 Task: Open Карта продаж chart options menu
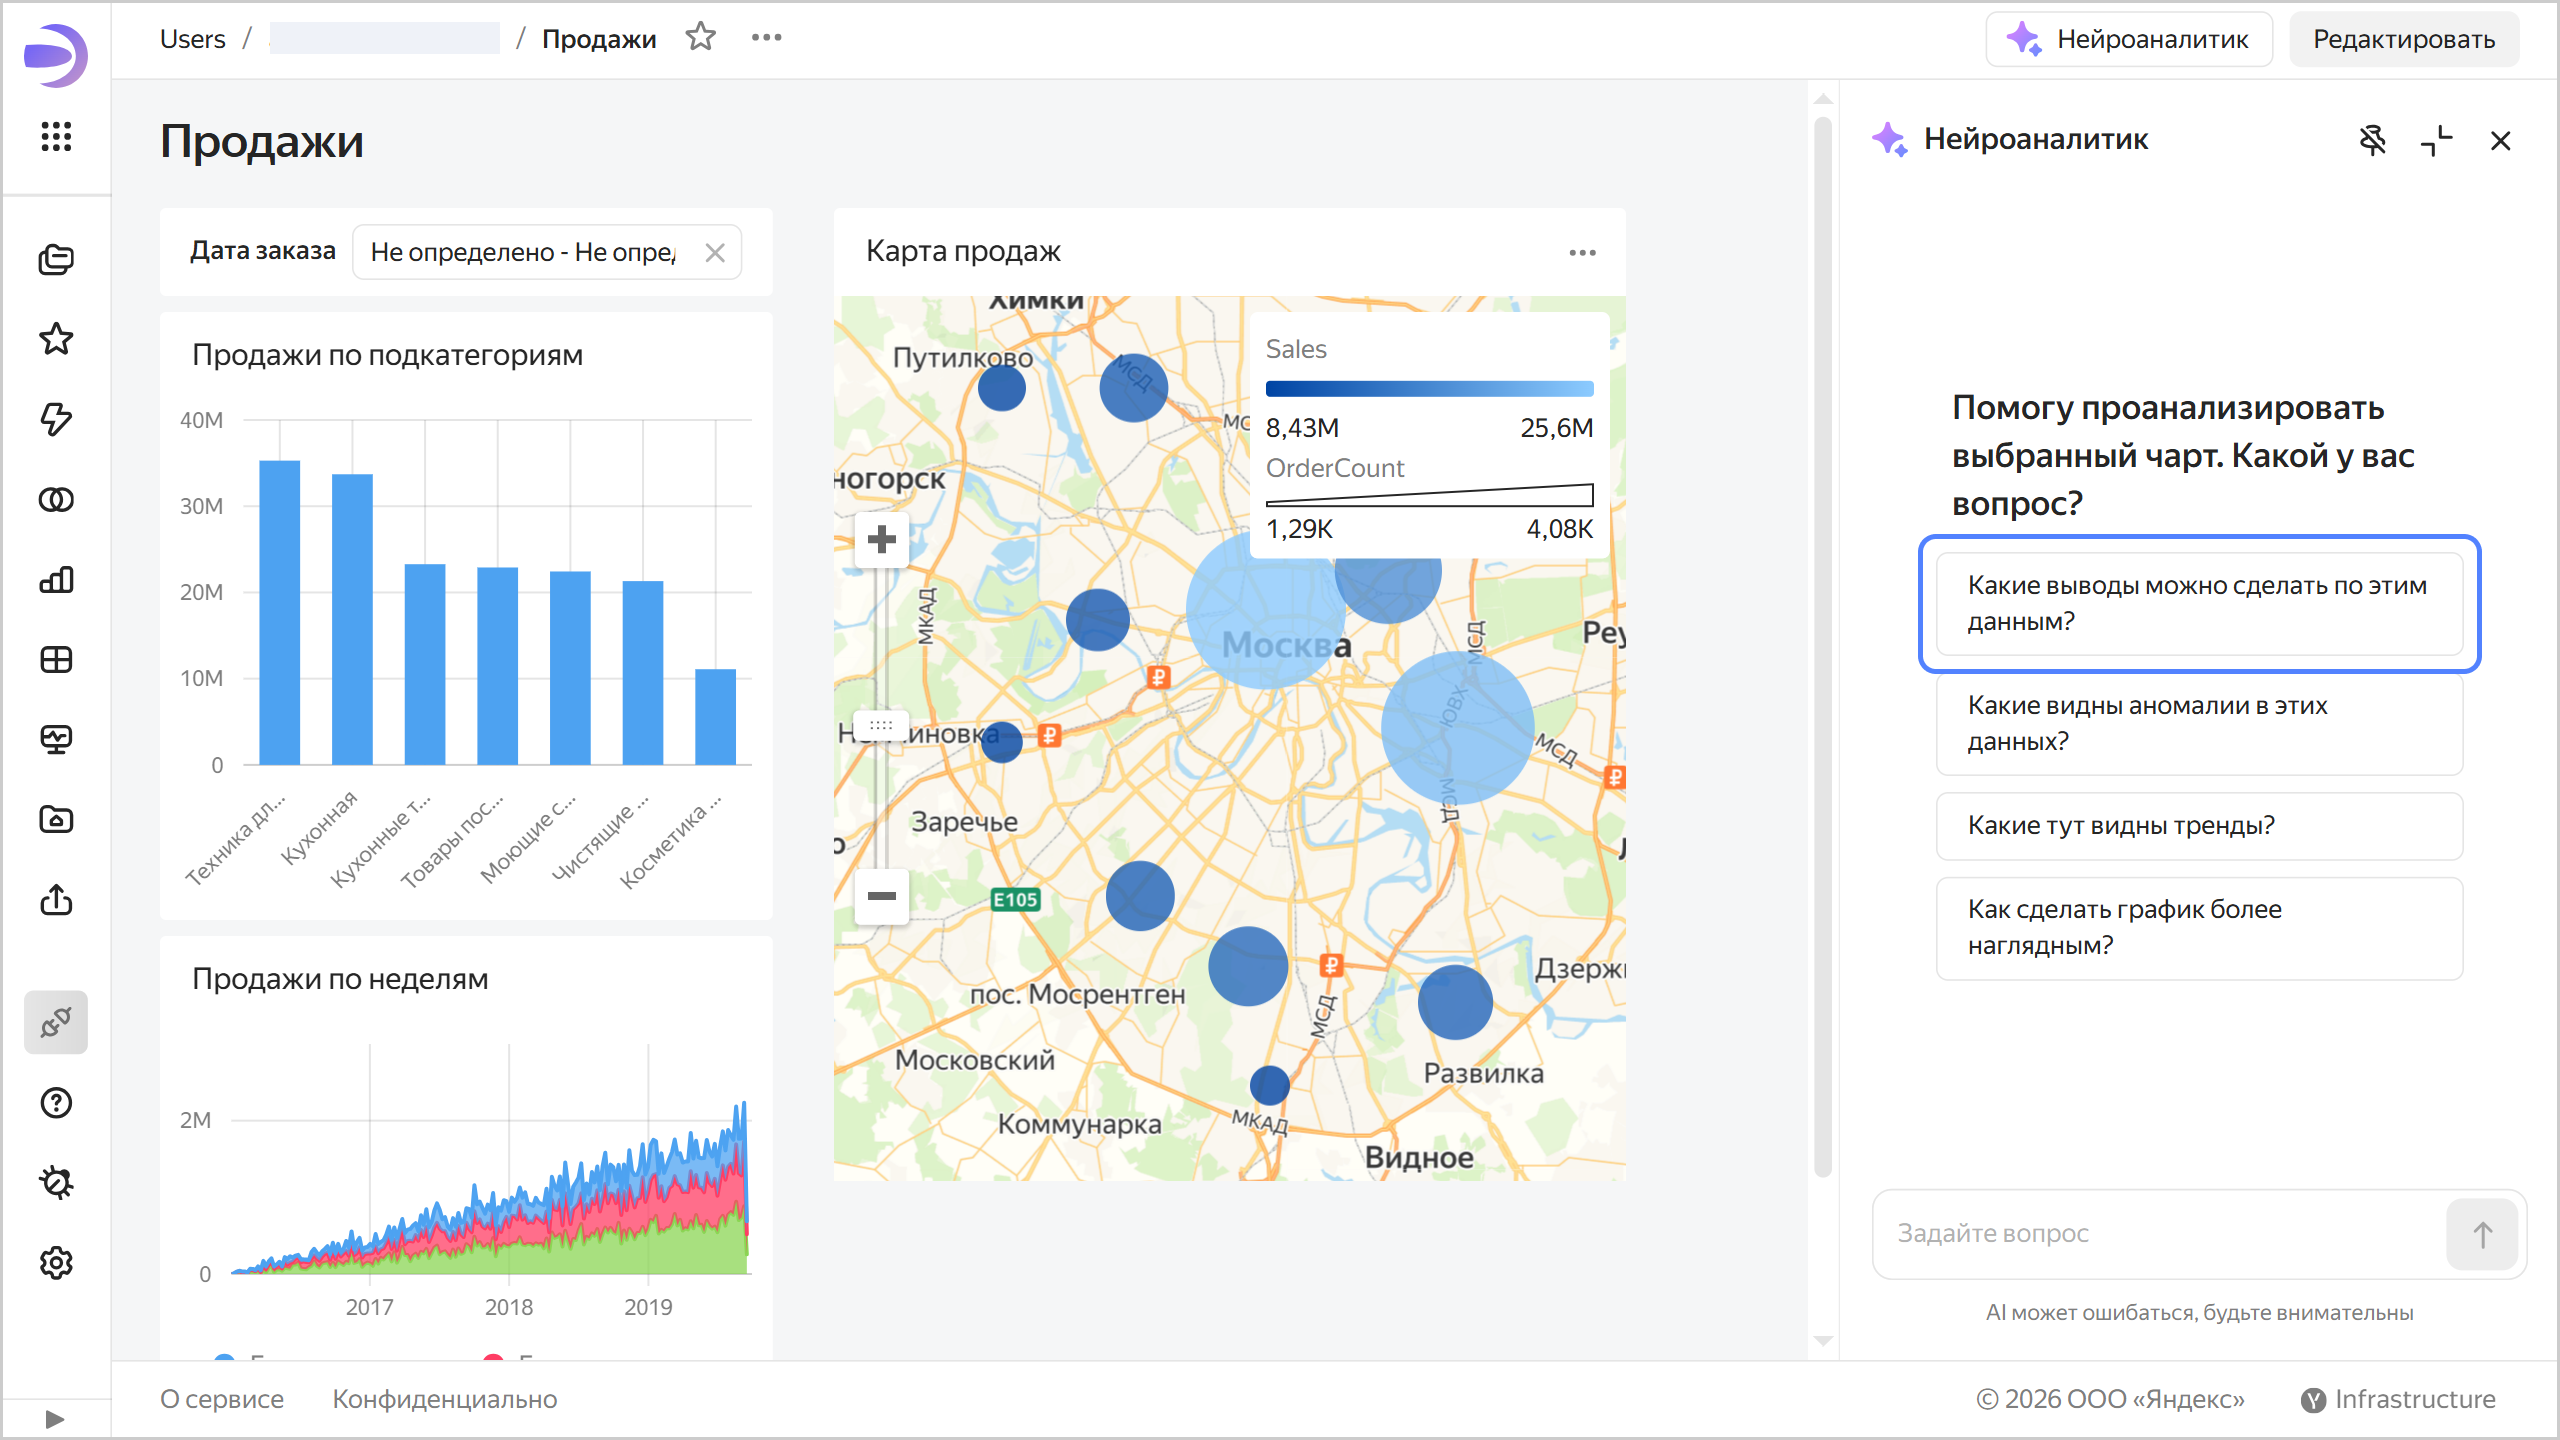click(x=1582, y=252)
